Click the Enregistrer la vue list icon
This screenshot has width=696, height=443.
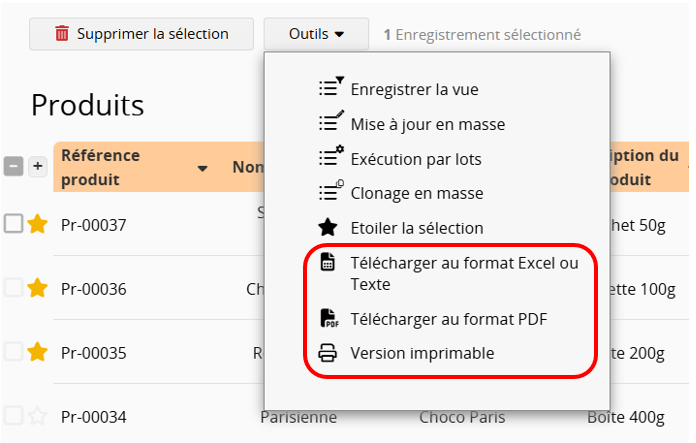click(330, 88)
